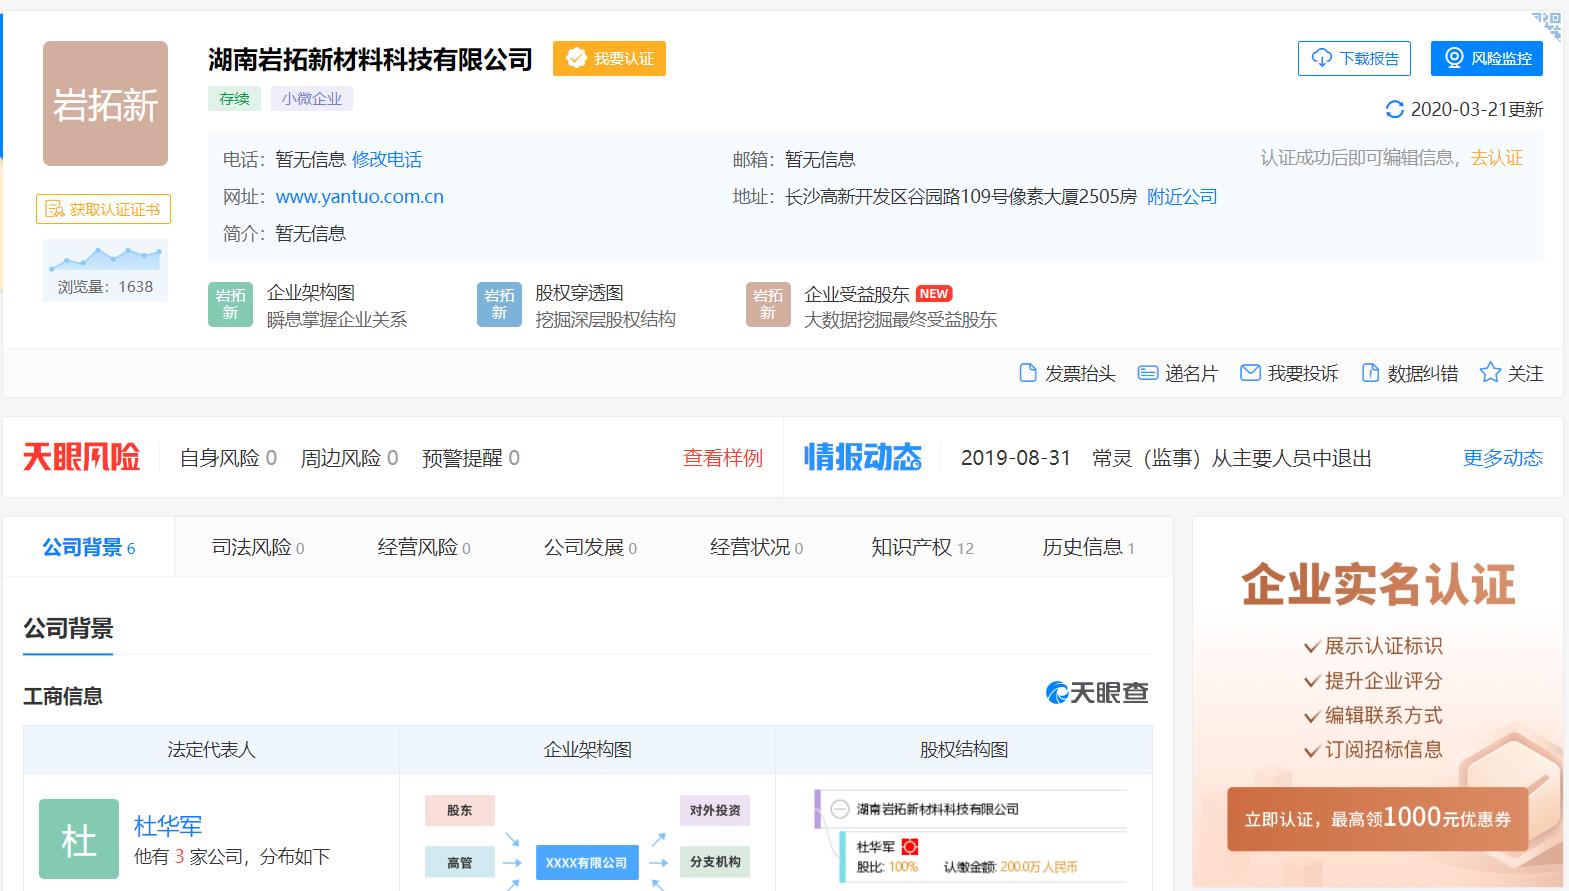Switch to the 司法风险 tab
This screenshot has height=891, width=1569.
258,547
